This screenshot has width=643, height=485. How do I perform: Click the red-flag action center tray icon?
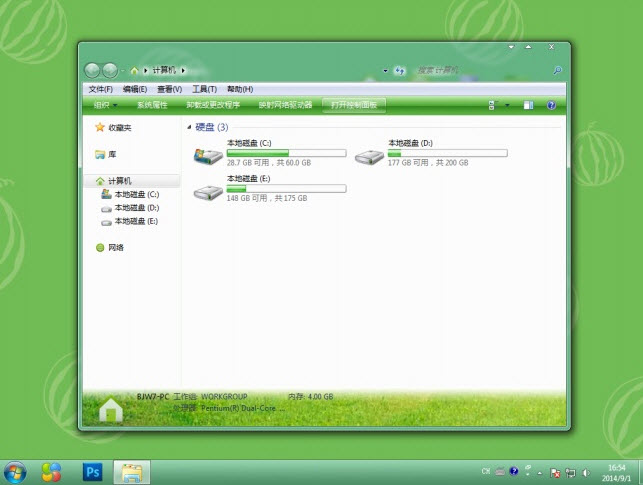[555, 473]
